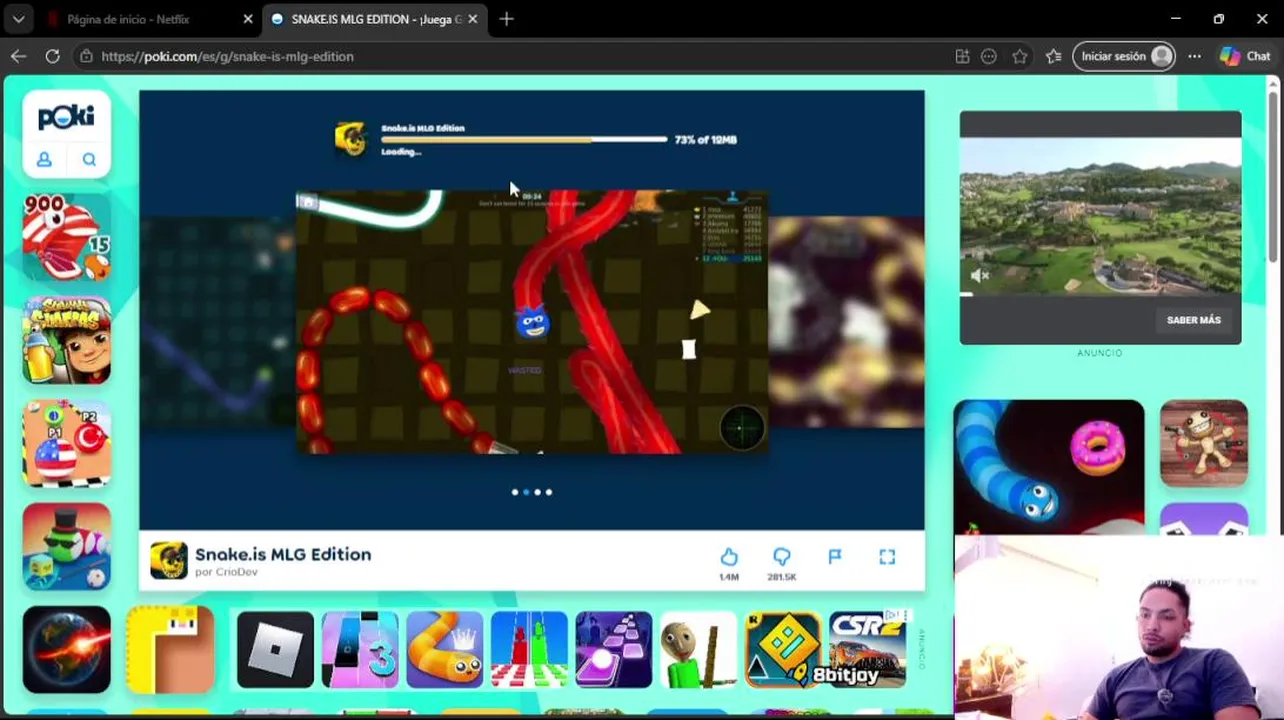Image resolution: width=1284 pixels, height=720 pixels.
Task: Select the second carousel dot
Action: (526, 492)
